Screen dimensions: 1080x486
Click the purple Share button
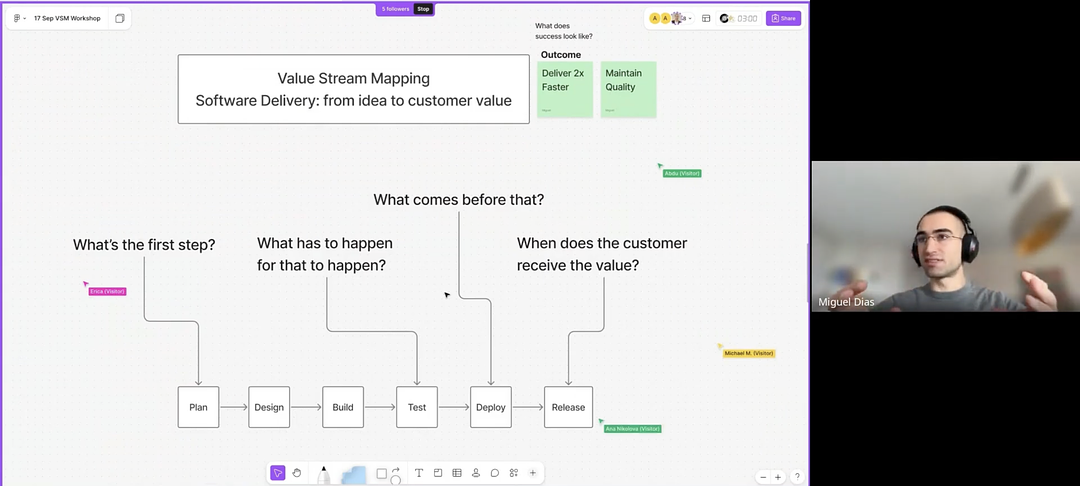tap(783, 18)
